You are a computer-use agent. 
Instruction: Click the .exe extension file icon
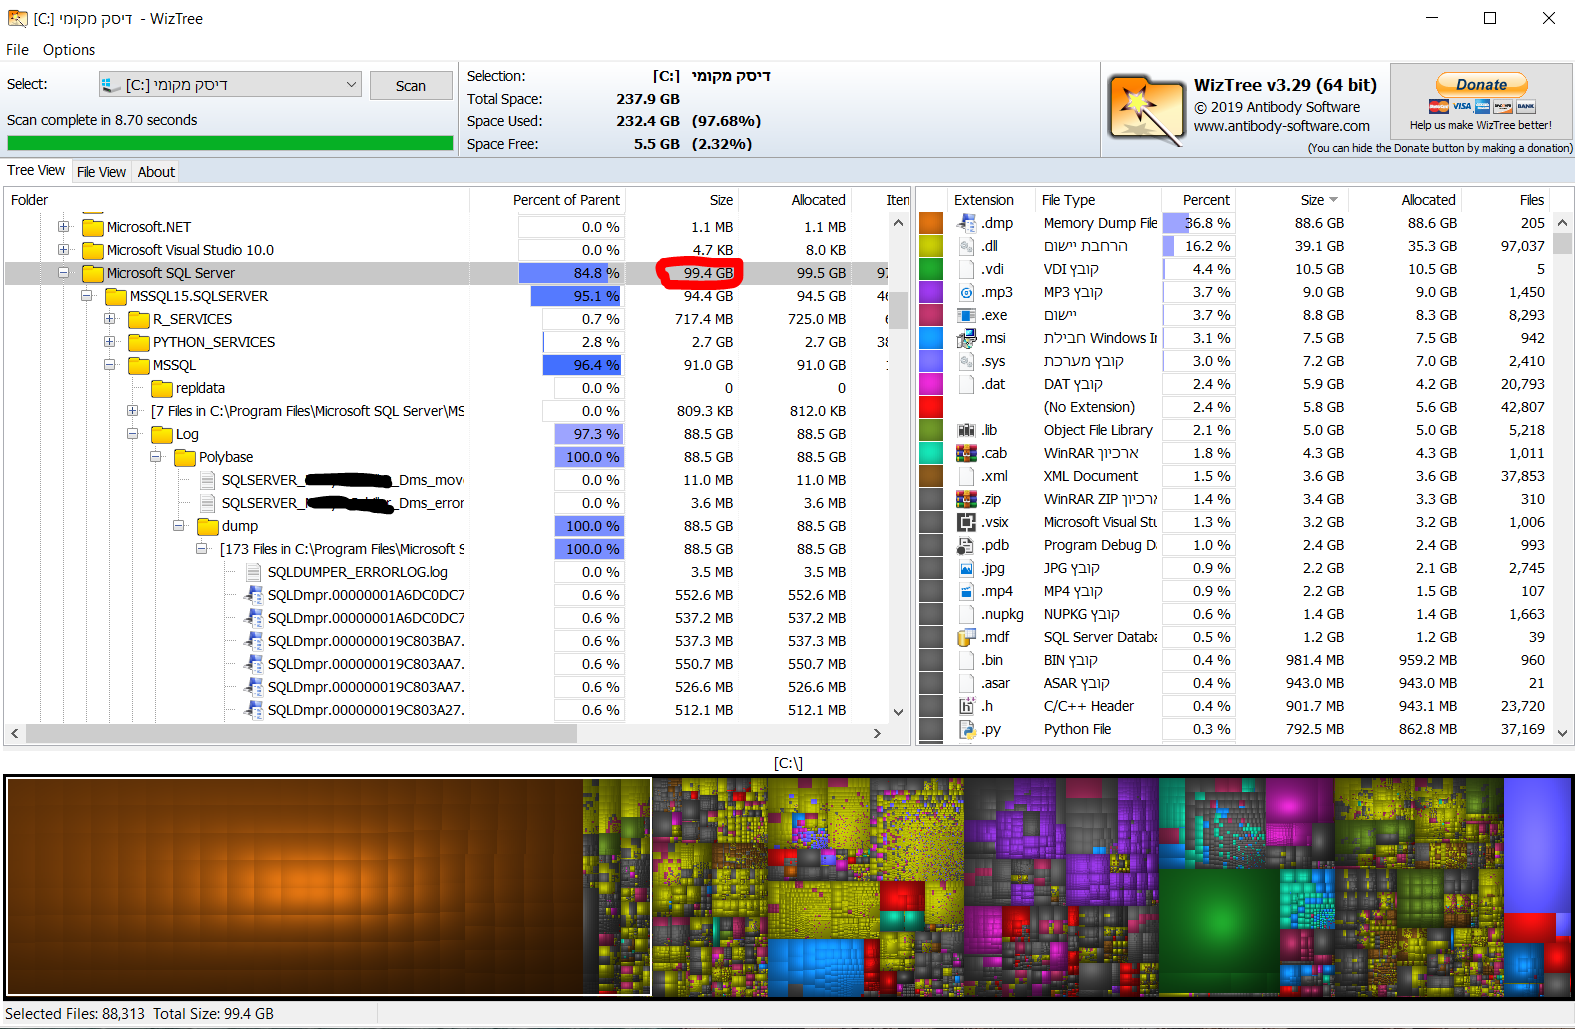(966, 315)
